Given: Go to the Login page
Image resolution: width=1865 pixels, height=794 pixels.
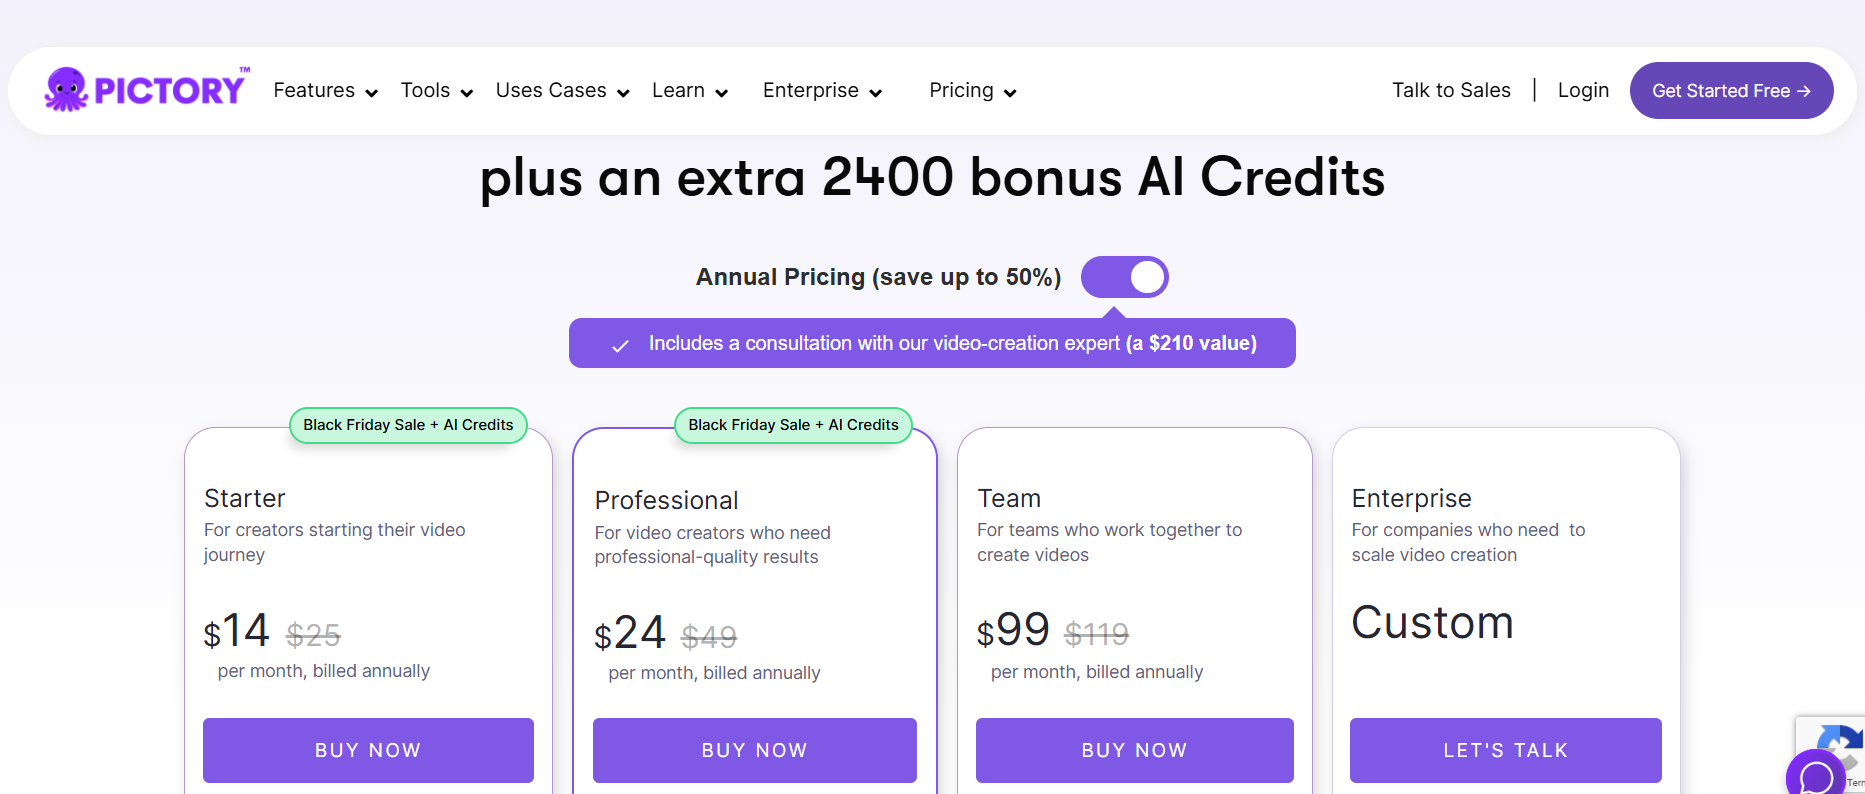Looking at the screenshot, I should [1583, 91].
